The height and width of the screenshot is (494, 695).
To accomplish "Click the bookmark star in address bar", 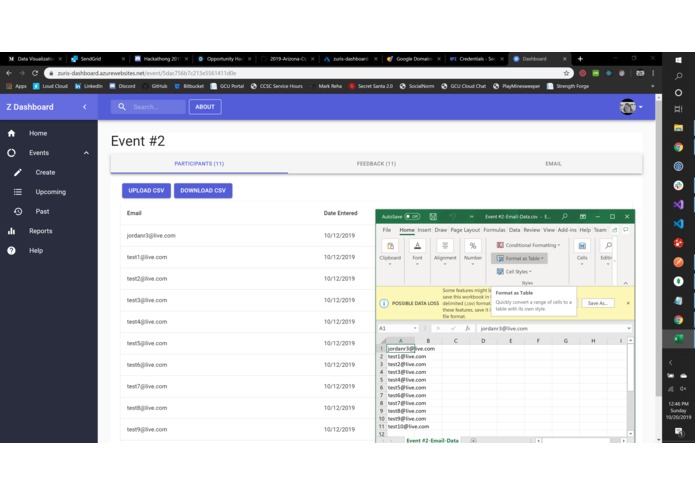I will tap(566, 73).
